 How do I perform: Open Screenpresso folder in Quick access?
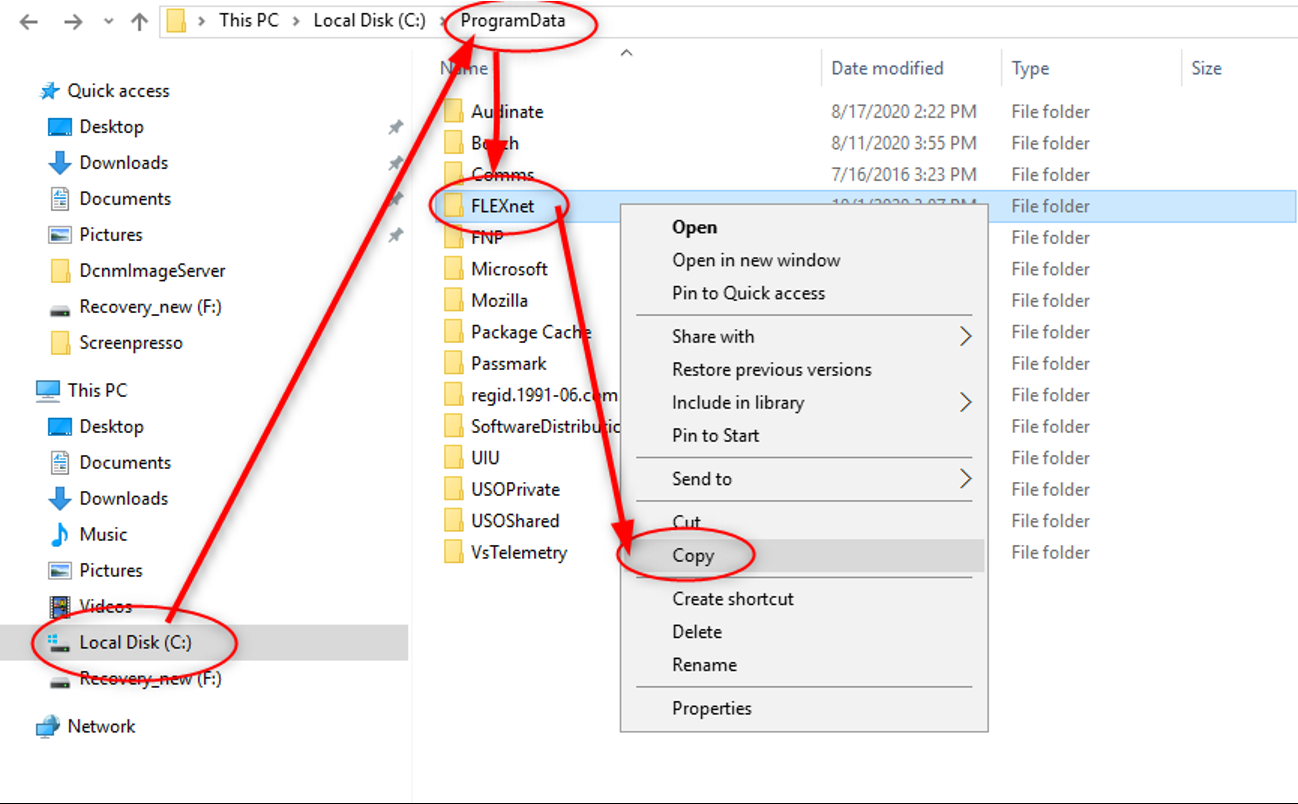130,343
